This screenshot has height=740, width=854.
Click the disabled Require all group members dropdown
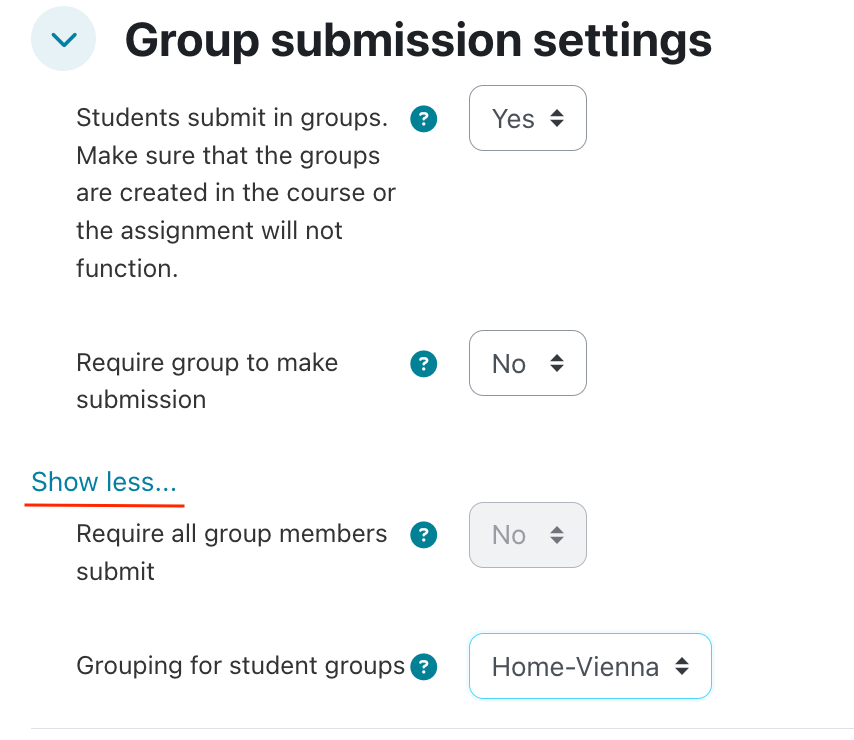[x=527, y=535]
